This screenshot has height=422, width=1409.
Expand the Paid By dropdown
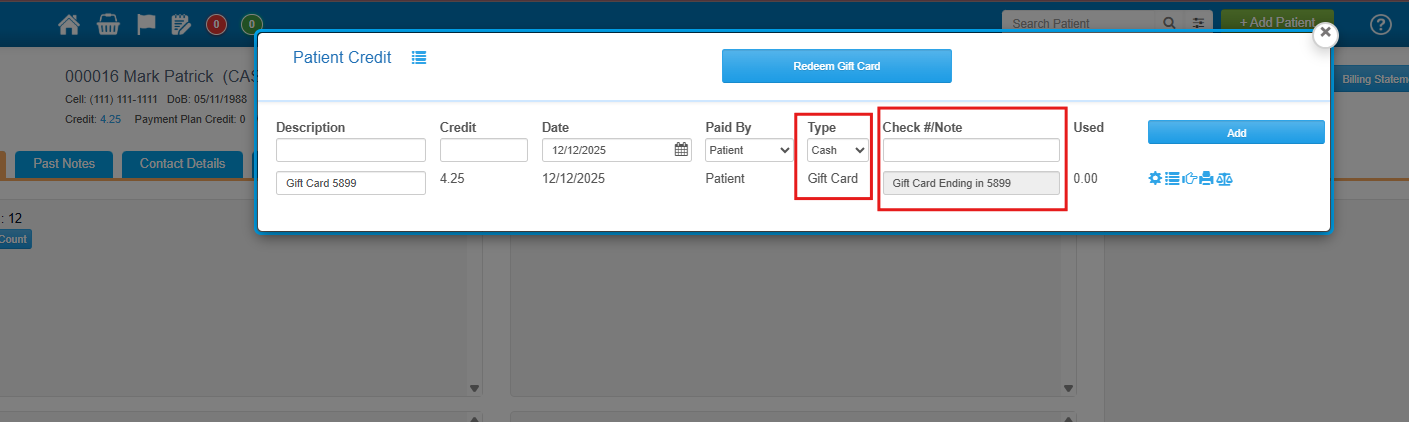749,150
